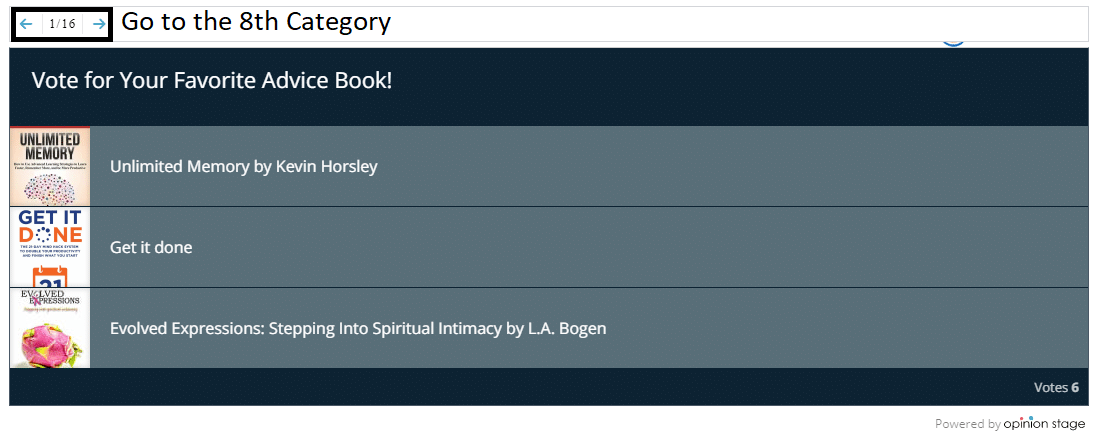
Task: Go to the next category with right arrow
Action: point(98,25)
